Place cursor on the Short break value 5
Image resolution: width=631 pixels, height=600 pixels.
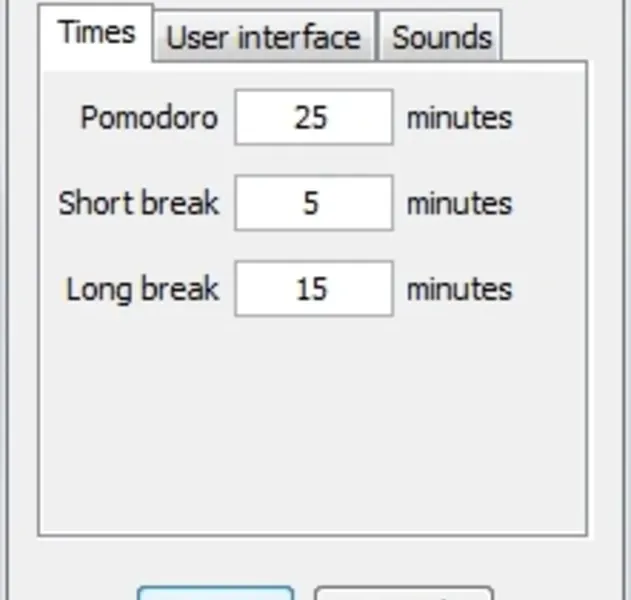click(311, 203)
